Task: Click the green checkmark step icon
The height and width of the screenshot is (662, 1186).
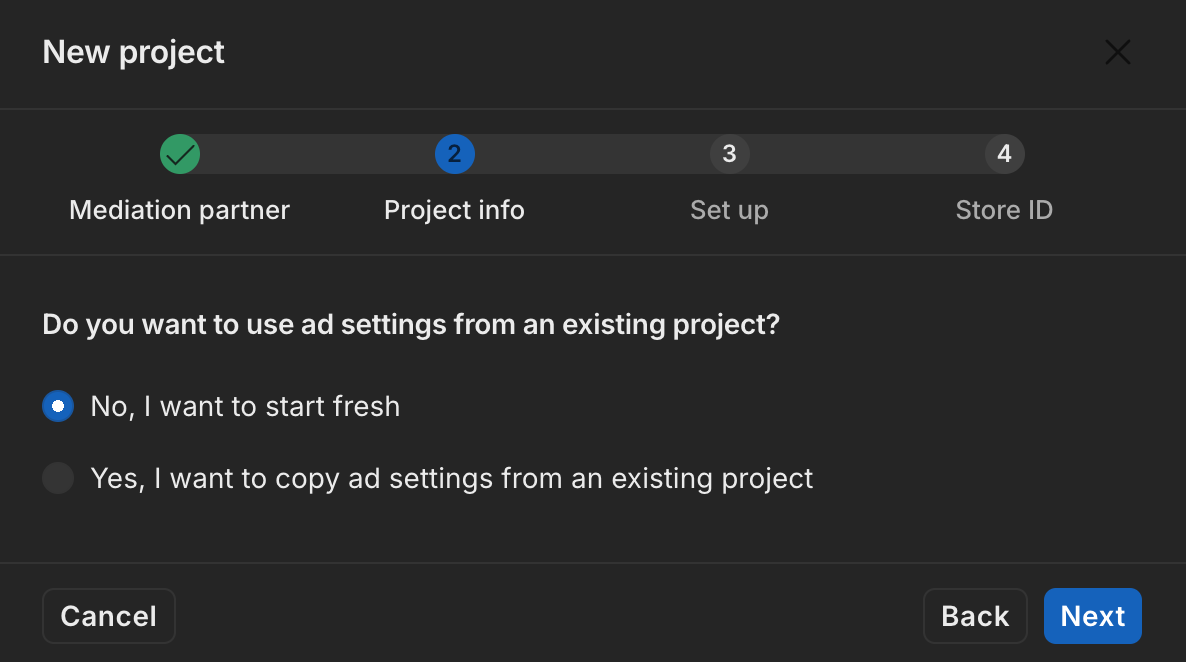Action: point(180,154)
